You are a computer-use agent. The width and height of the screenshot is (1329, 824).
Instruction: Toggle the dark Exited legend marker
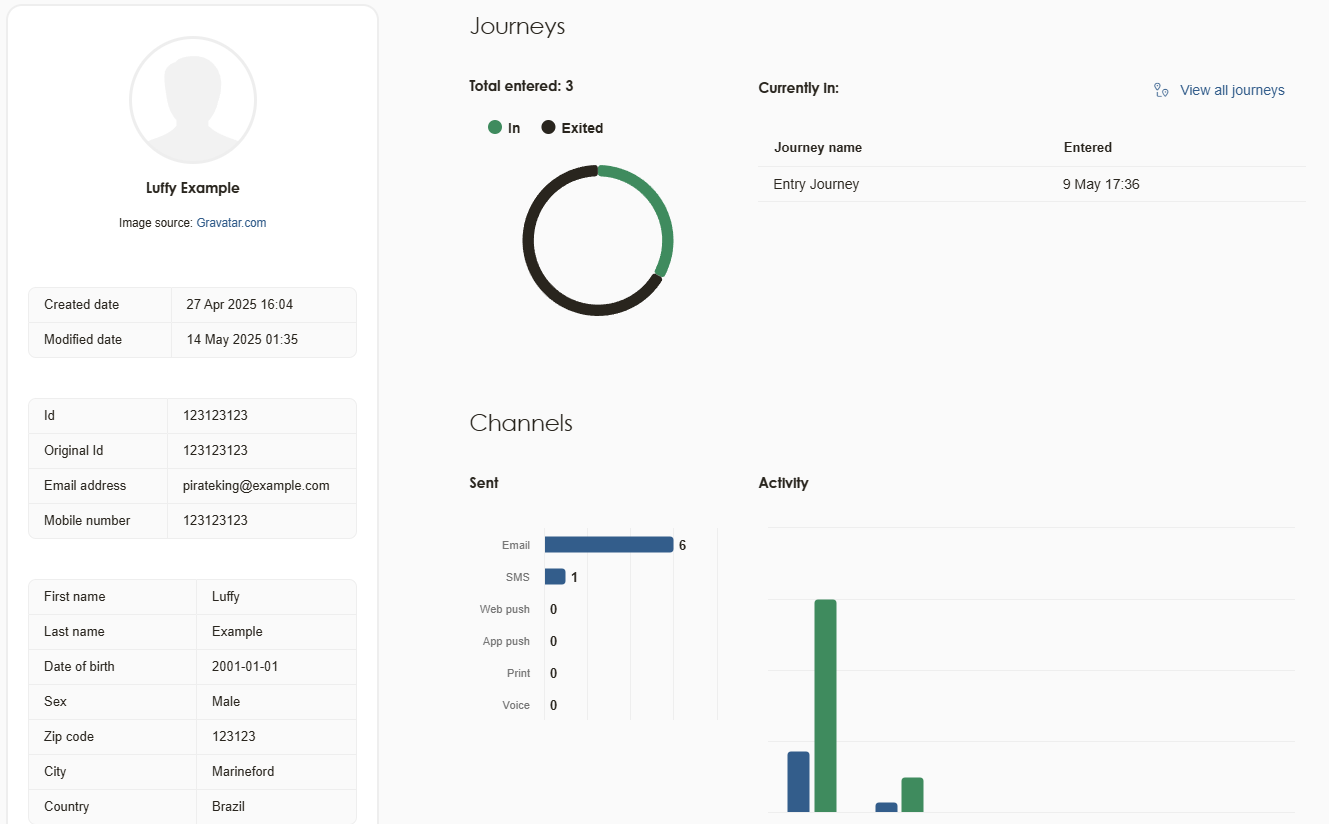pos(548,127)
